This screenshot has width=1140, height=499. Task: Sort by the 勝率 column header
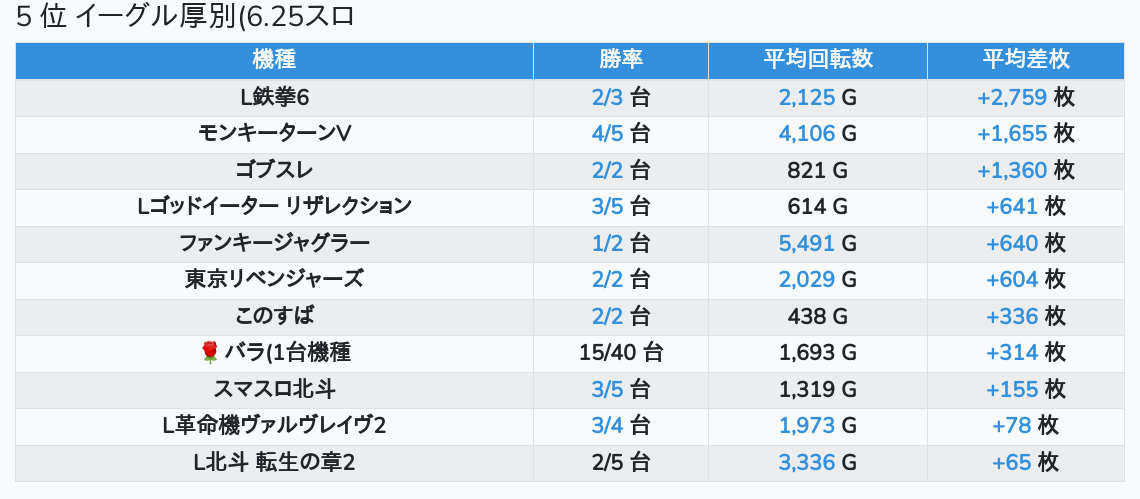pyautogui.click(x=621, y=60)
